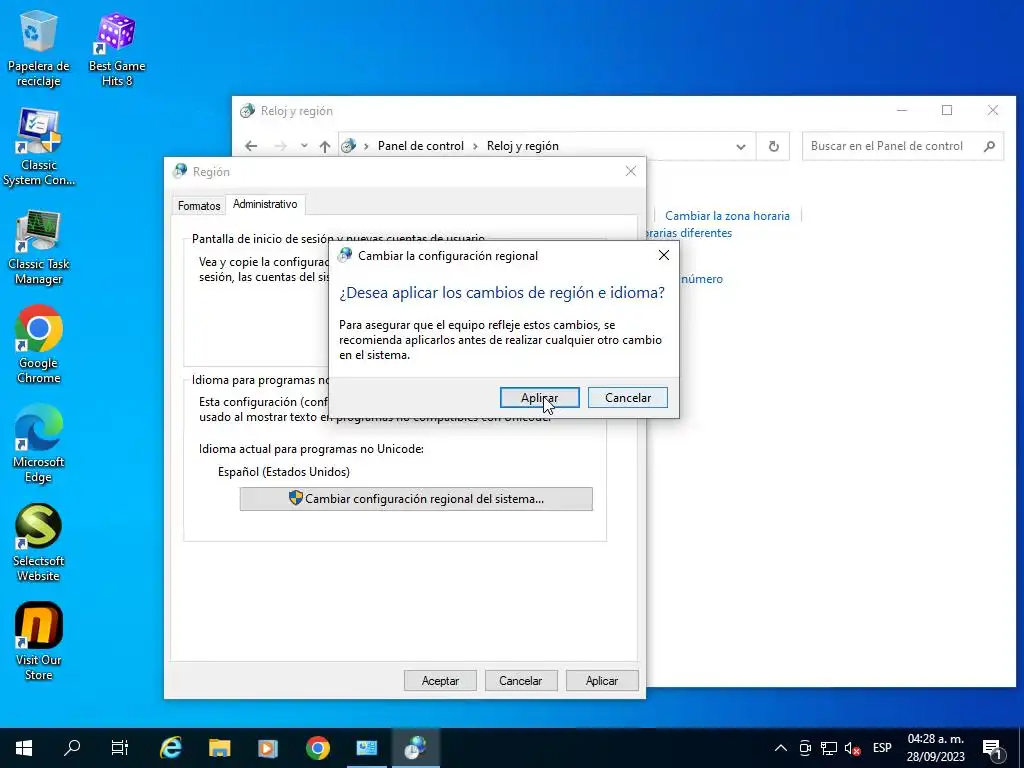Go back in the Control Panel window
Image resolution: width=1024 pixels, height=768 pixels.
(x=251, y=146)
